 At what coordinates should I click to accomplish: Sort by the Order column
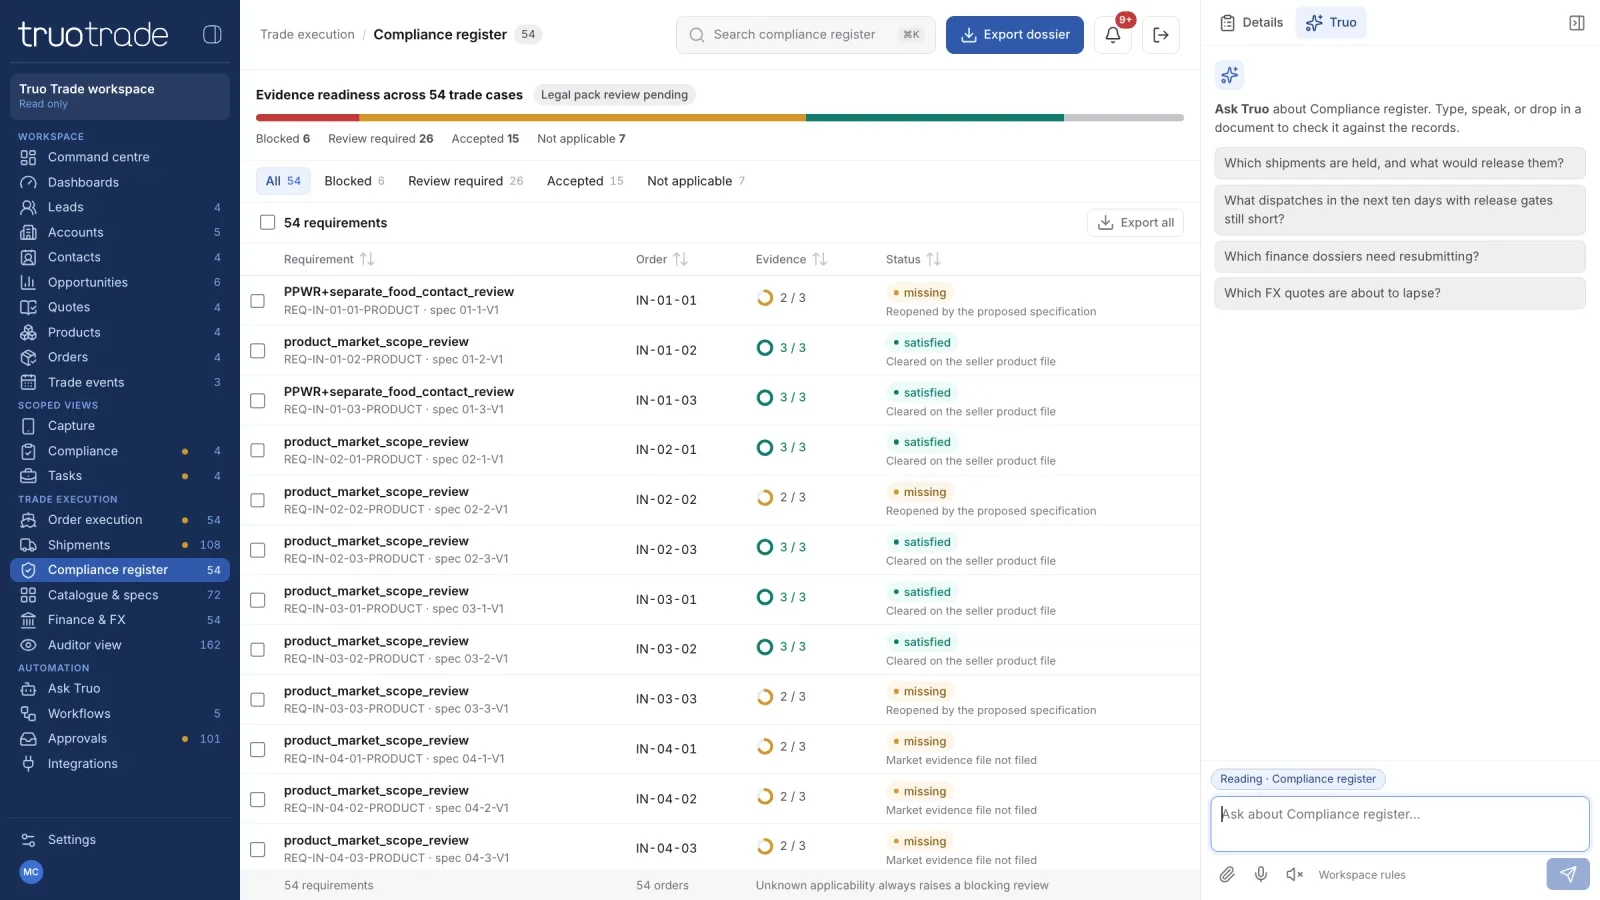click(662, 259)
